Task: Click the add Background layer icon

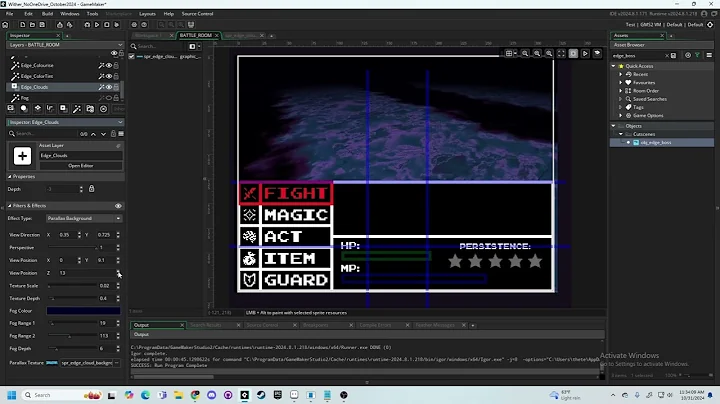Action: (11, 108)
